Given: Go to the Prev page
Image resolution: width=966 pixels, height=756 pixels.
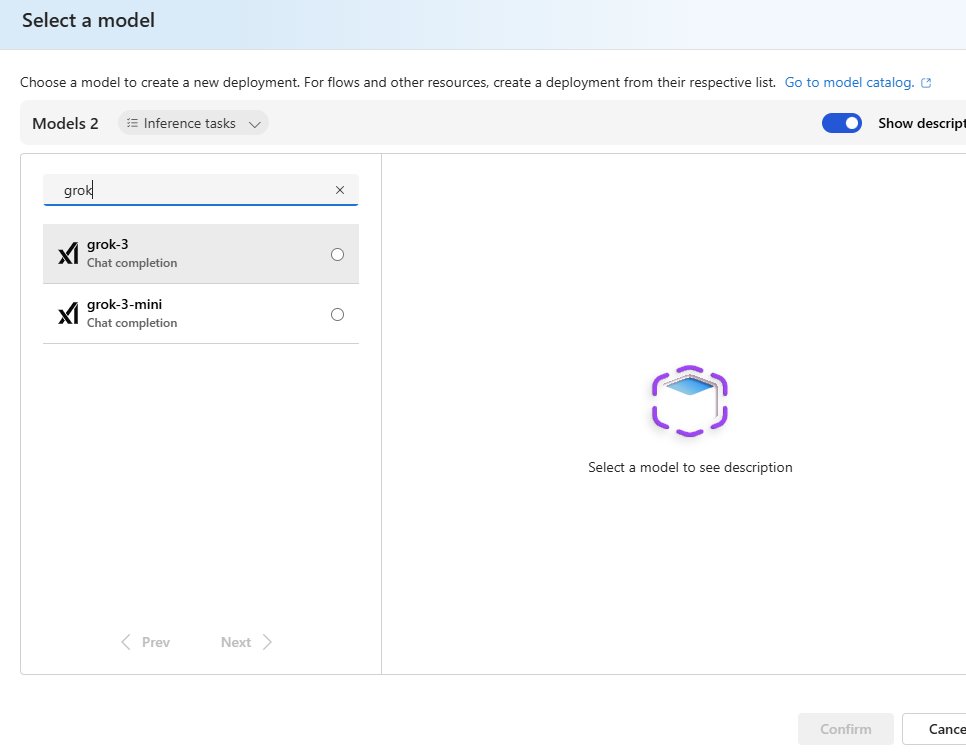Looking at the screenshot, I should 145,642.
